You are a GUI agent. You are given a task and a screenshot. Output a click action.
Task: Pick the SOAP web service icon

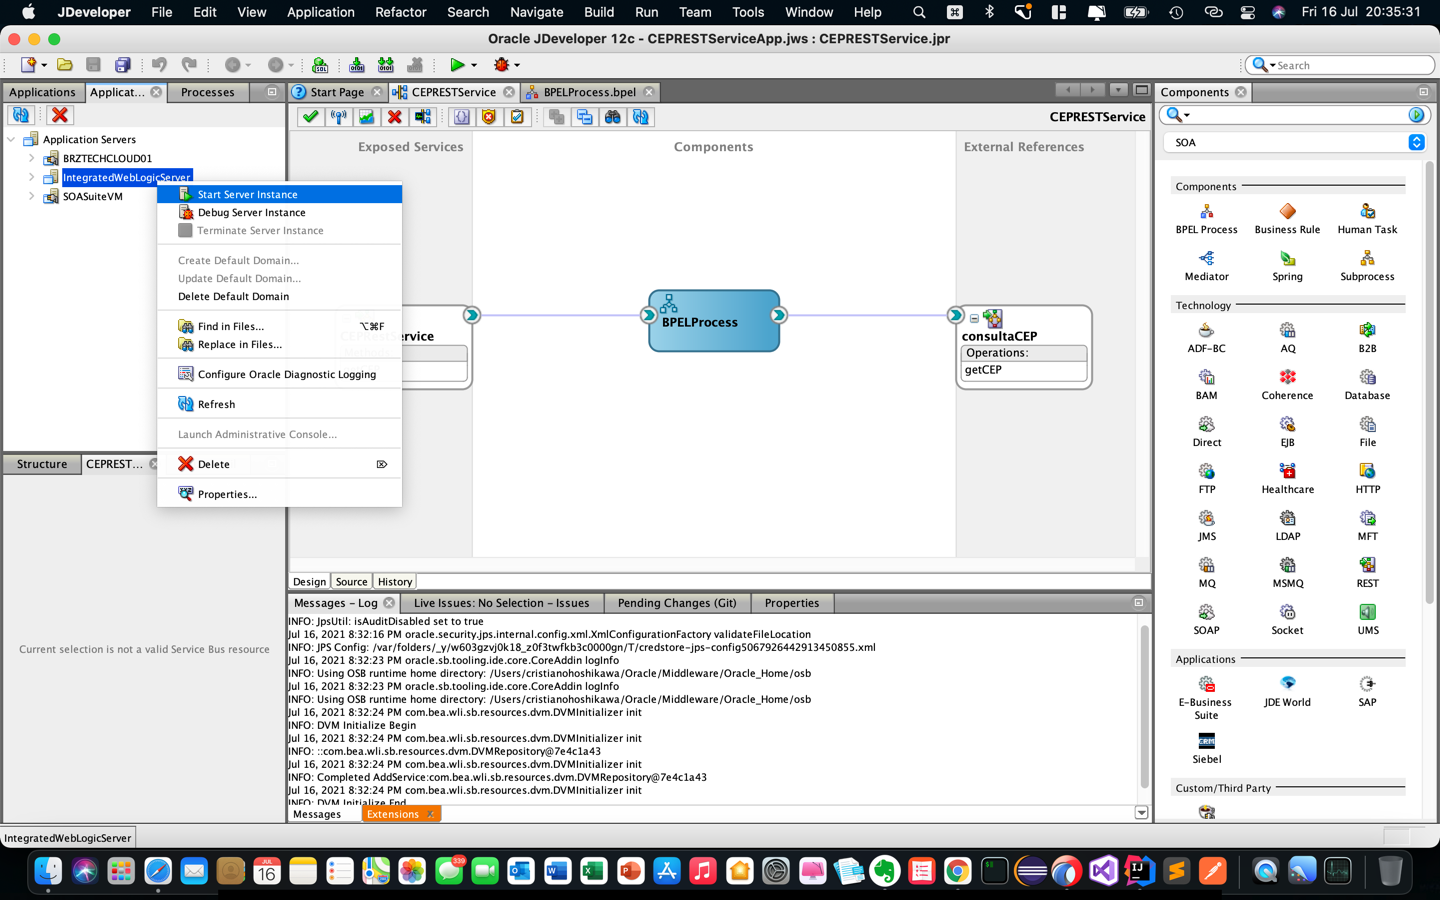(x=1206, y=612)
